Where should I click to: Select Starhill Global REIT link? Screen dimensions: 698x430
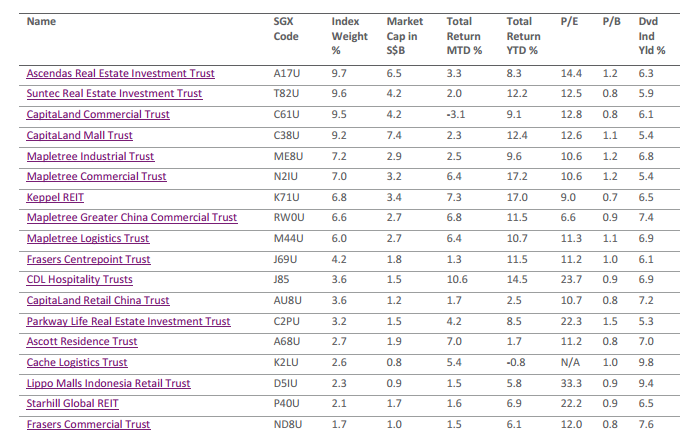pos(74,404)
